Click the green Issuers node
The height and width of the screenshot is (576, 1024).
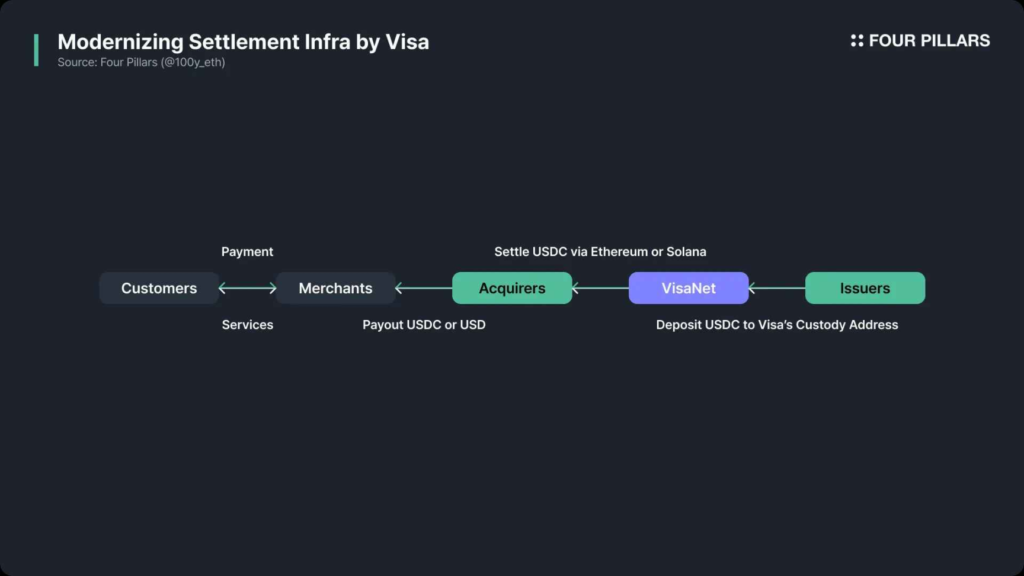coord(865,288)
